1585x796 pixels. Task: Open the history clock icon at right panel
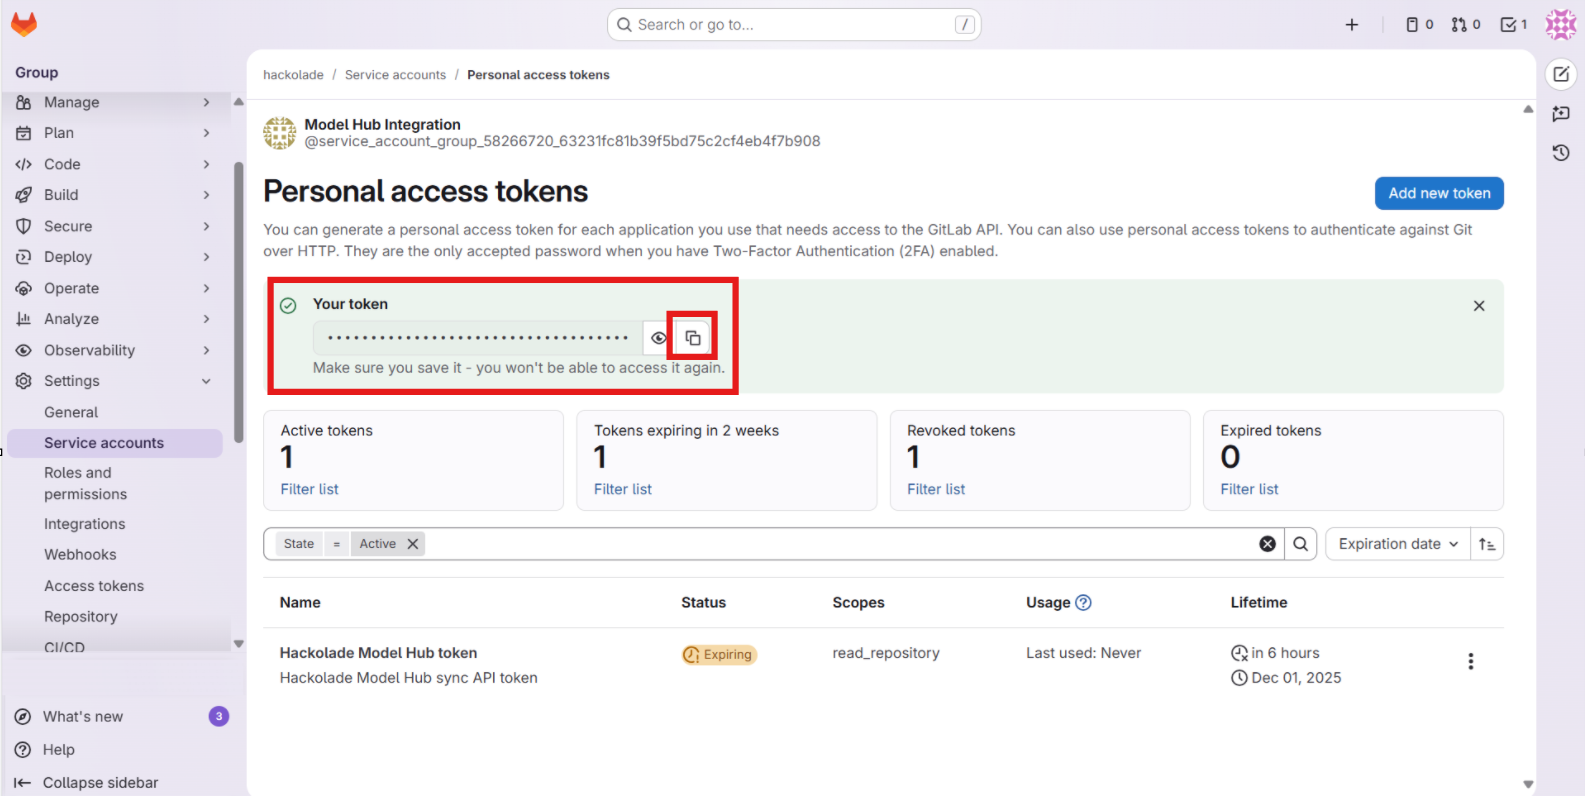pos(1561,153)
